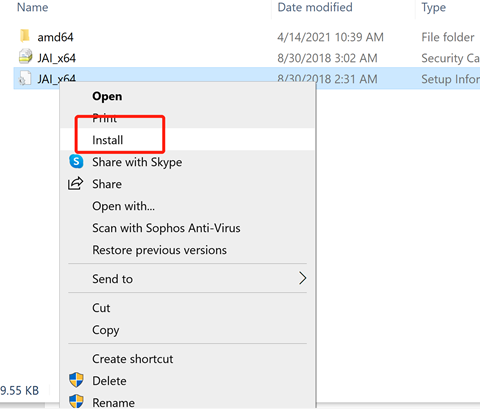The image size is (480, 409).
Task: Select the amd64 folder icon
Action: (x=25, y=36)
